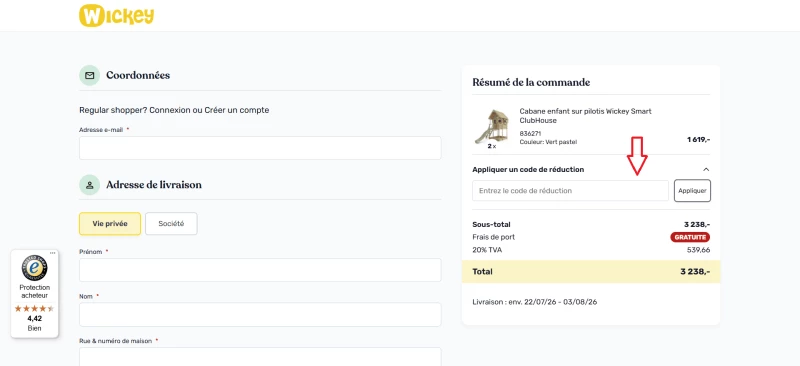This screenshot has width=800, height=366.
Task: Click the Livraison date estimate text
Action: tap(535, 302)
